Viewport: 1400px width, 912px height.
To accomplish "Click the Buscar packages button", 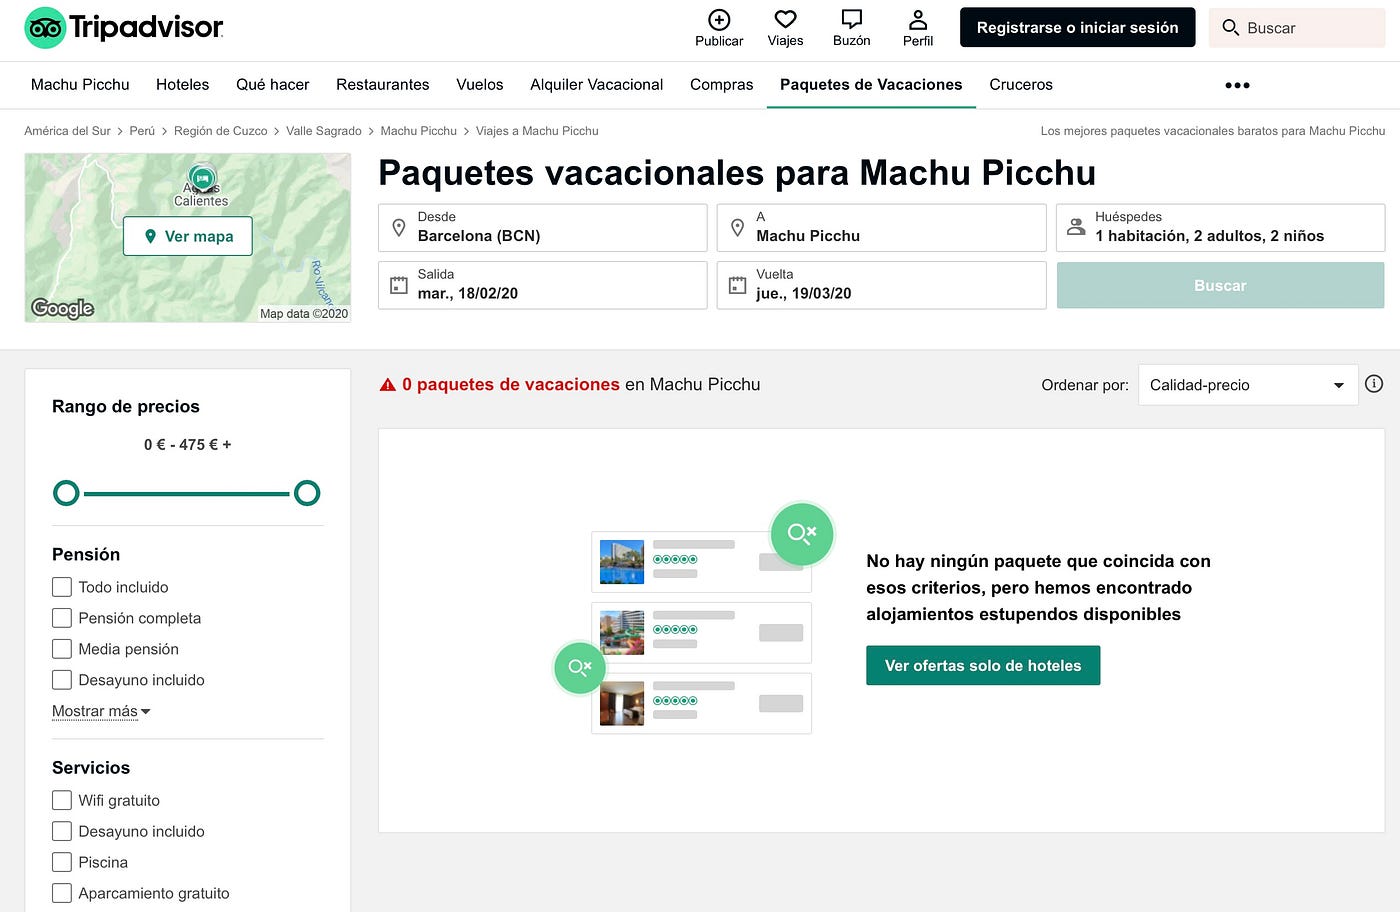I will [x=1220, y=285].
